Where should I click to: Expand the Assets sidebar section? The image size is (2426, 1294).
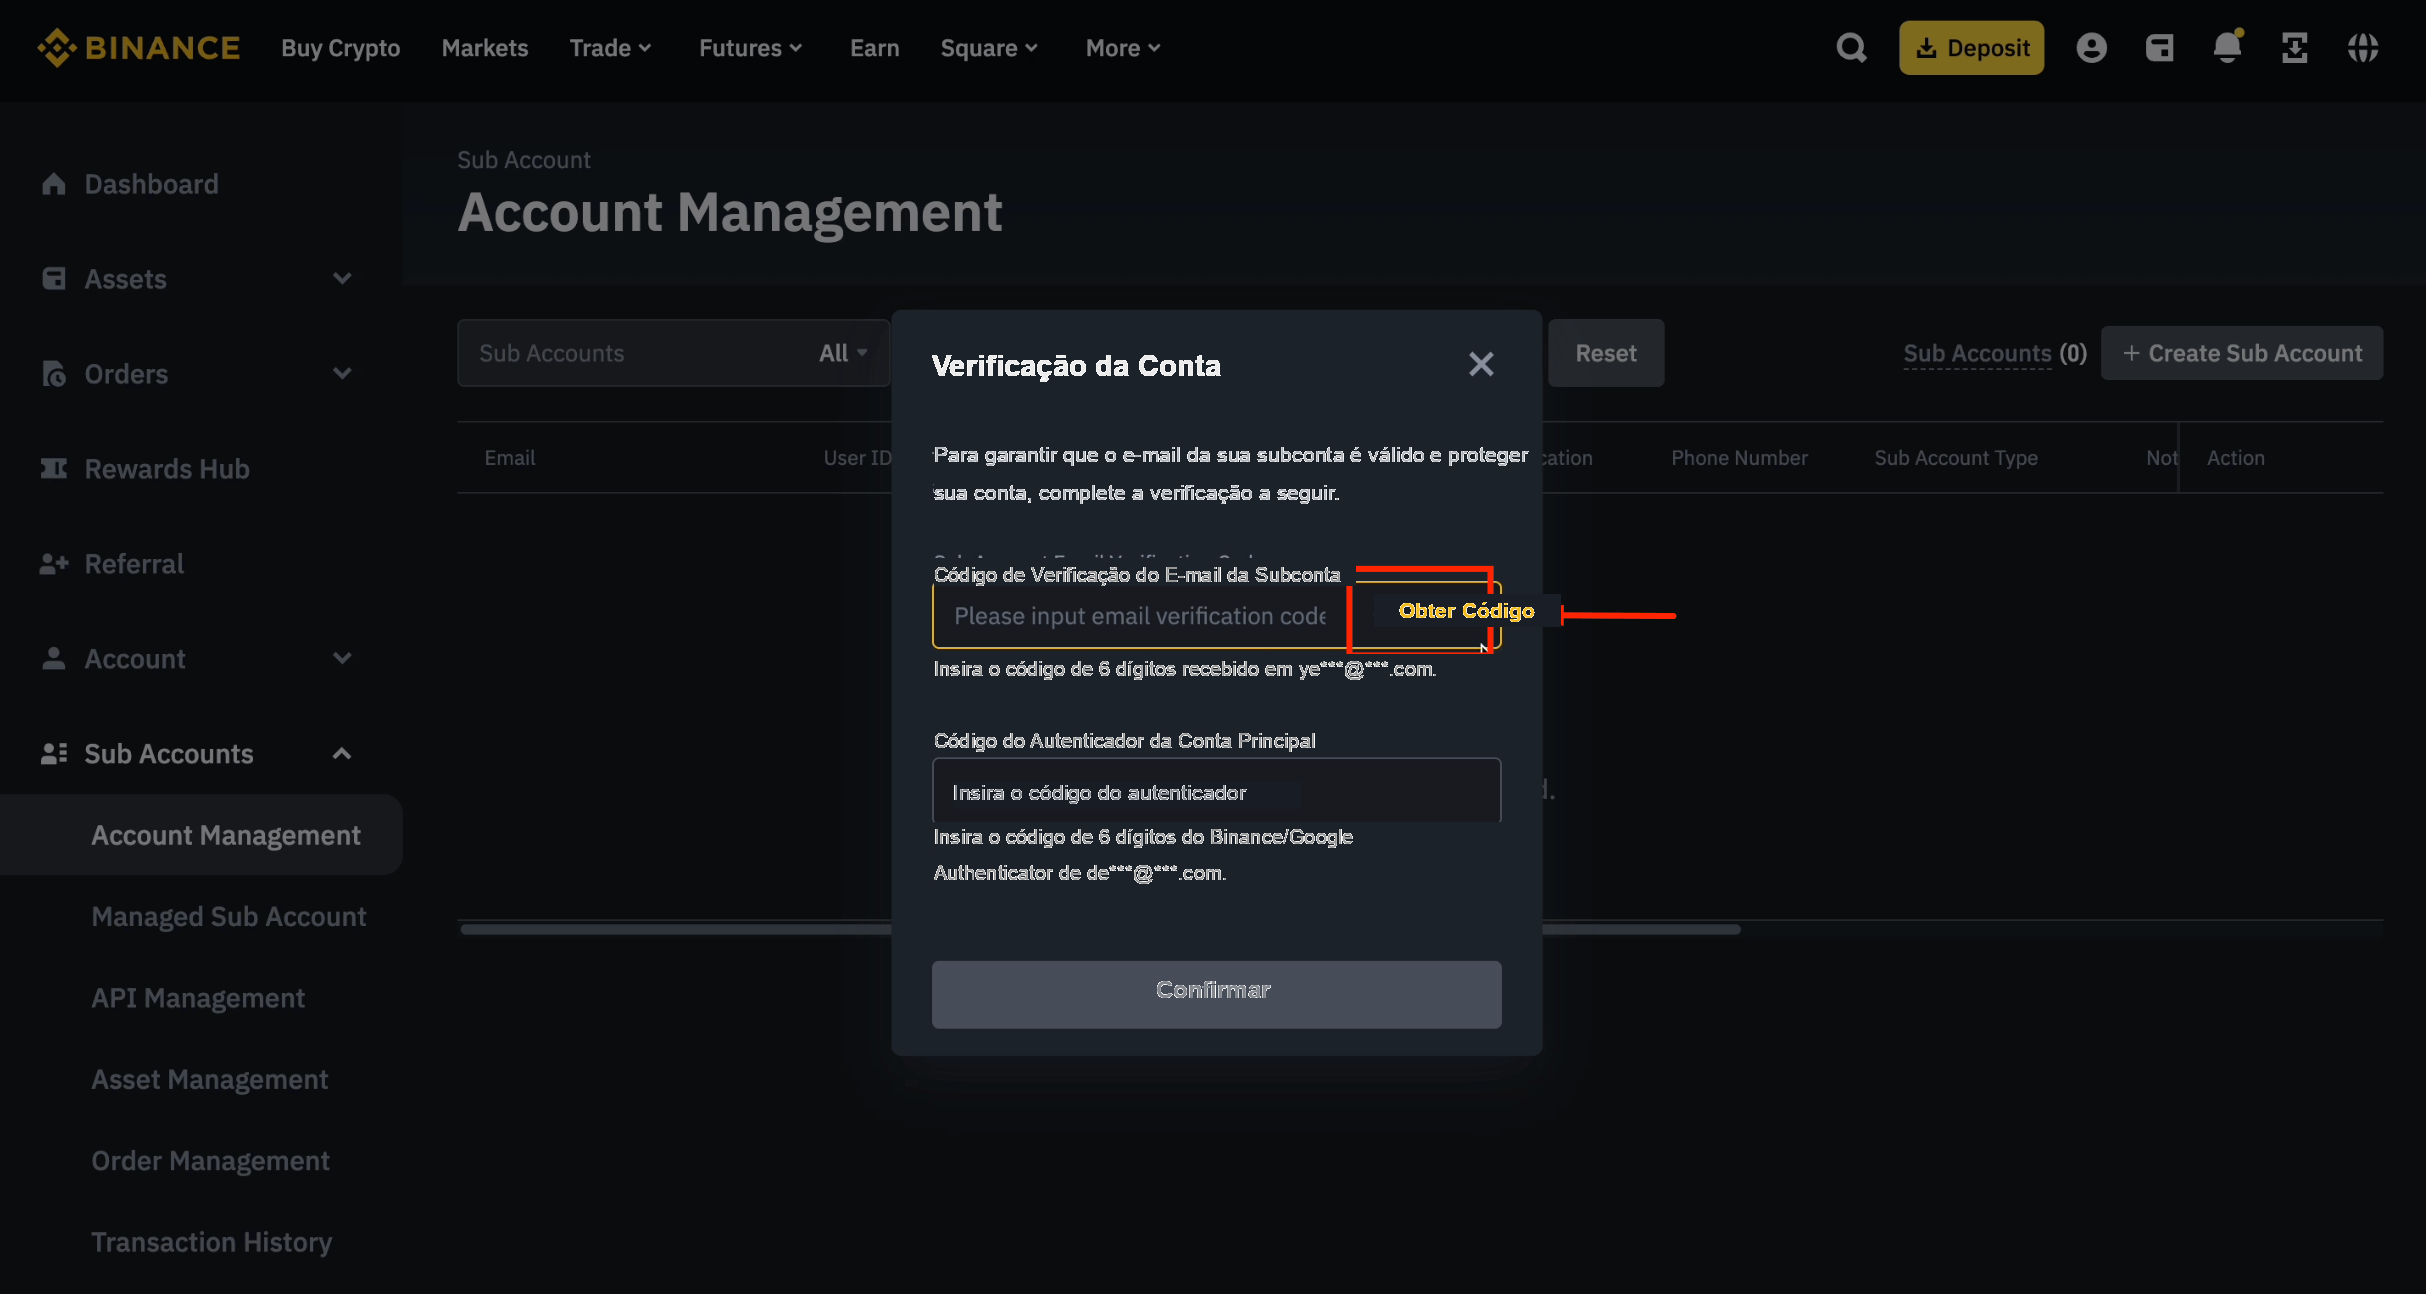[x=342, y=279]
